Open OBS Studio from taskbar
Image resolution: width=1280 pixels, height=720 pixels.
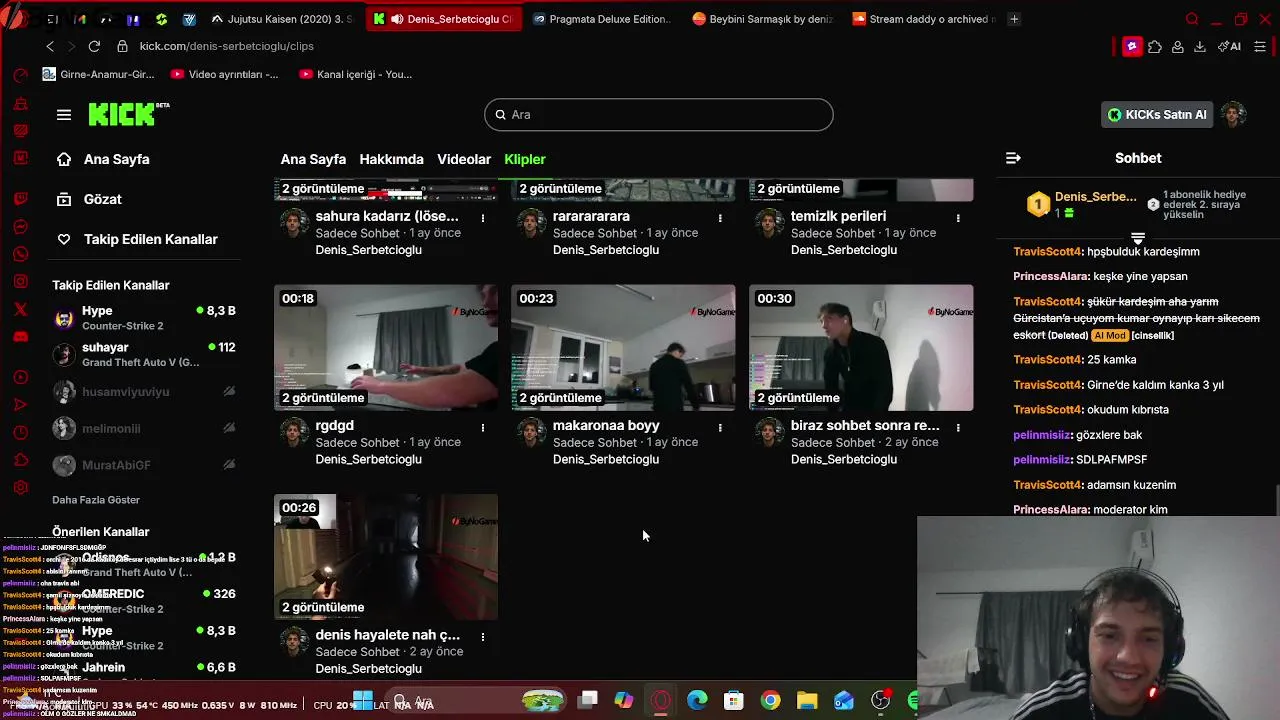coord(880,700)
